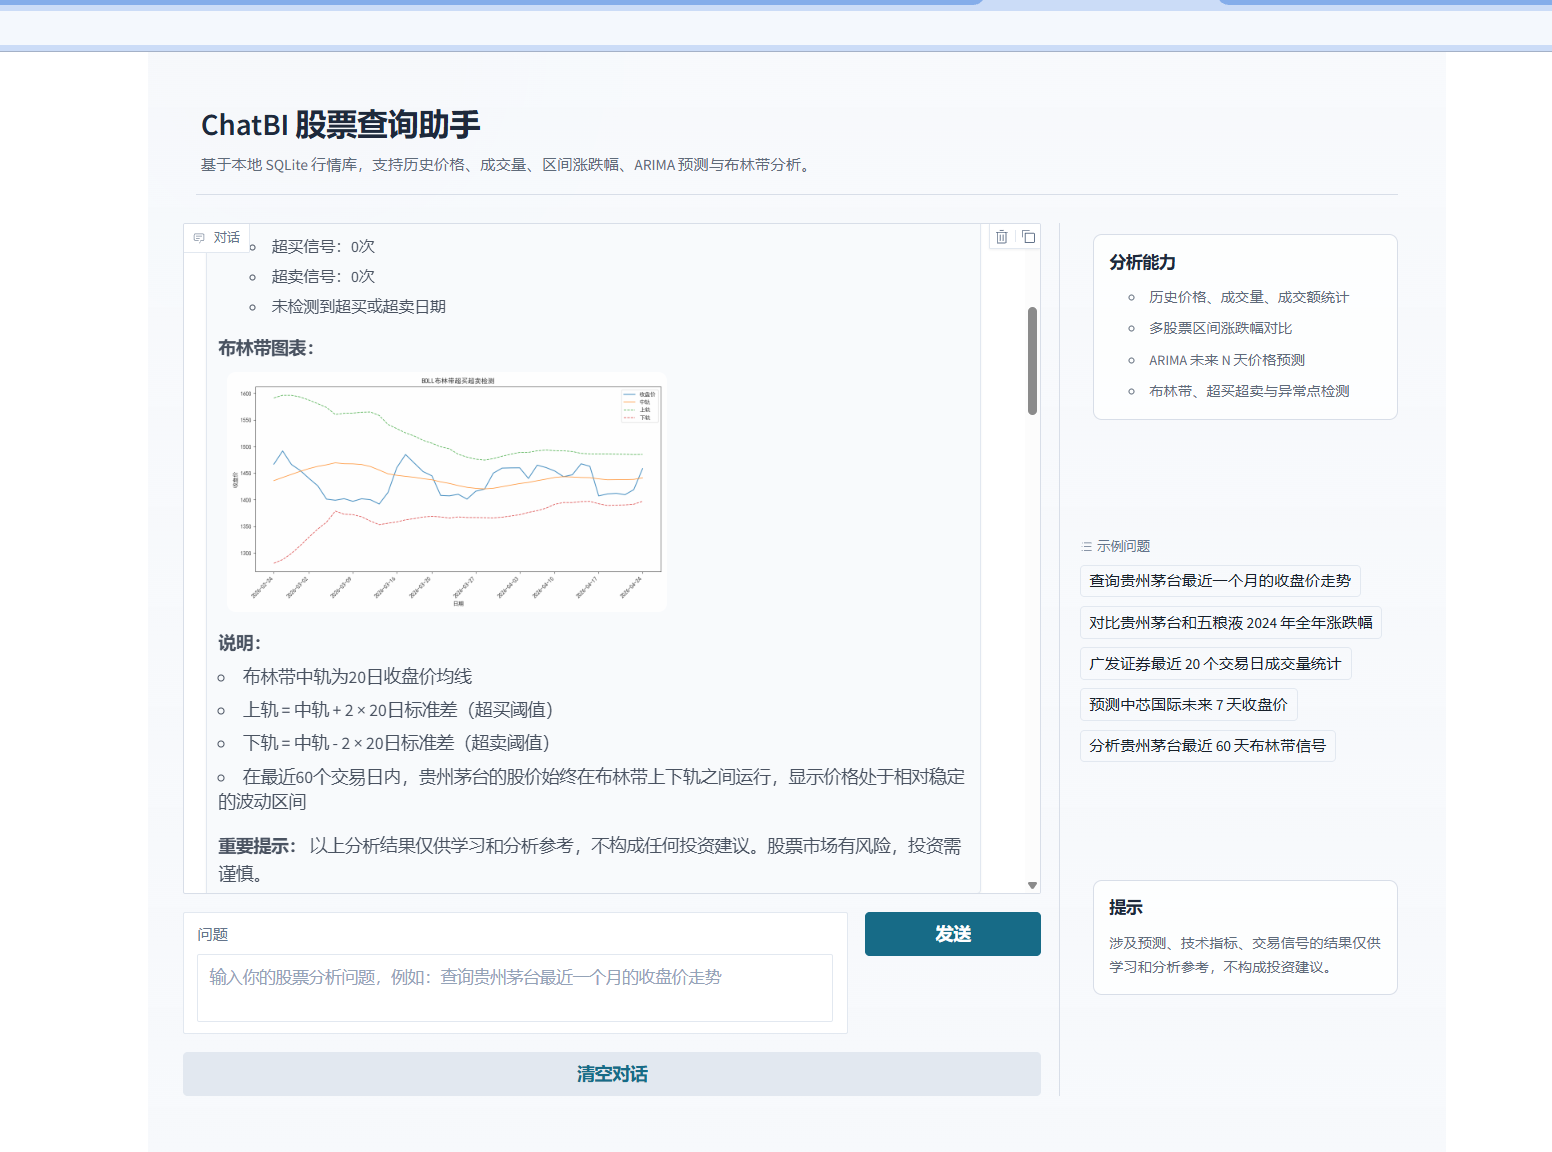
Task: Click the 问题 label above the input
Action: tap(213, 935)
